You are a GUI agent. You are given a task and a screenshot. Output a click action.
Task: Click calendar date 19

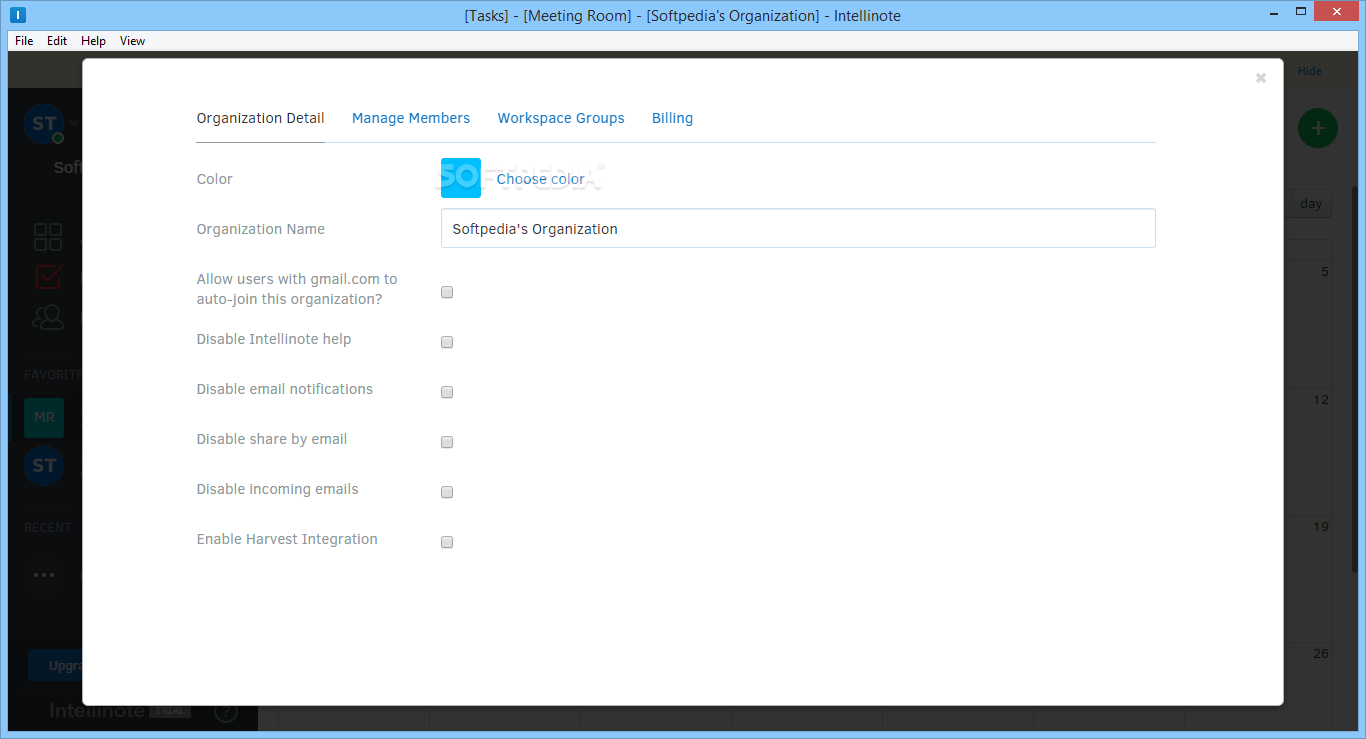click(x=1321, y=527)
